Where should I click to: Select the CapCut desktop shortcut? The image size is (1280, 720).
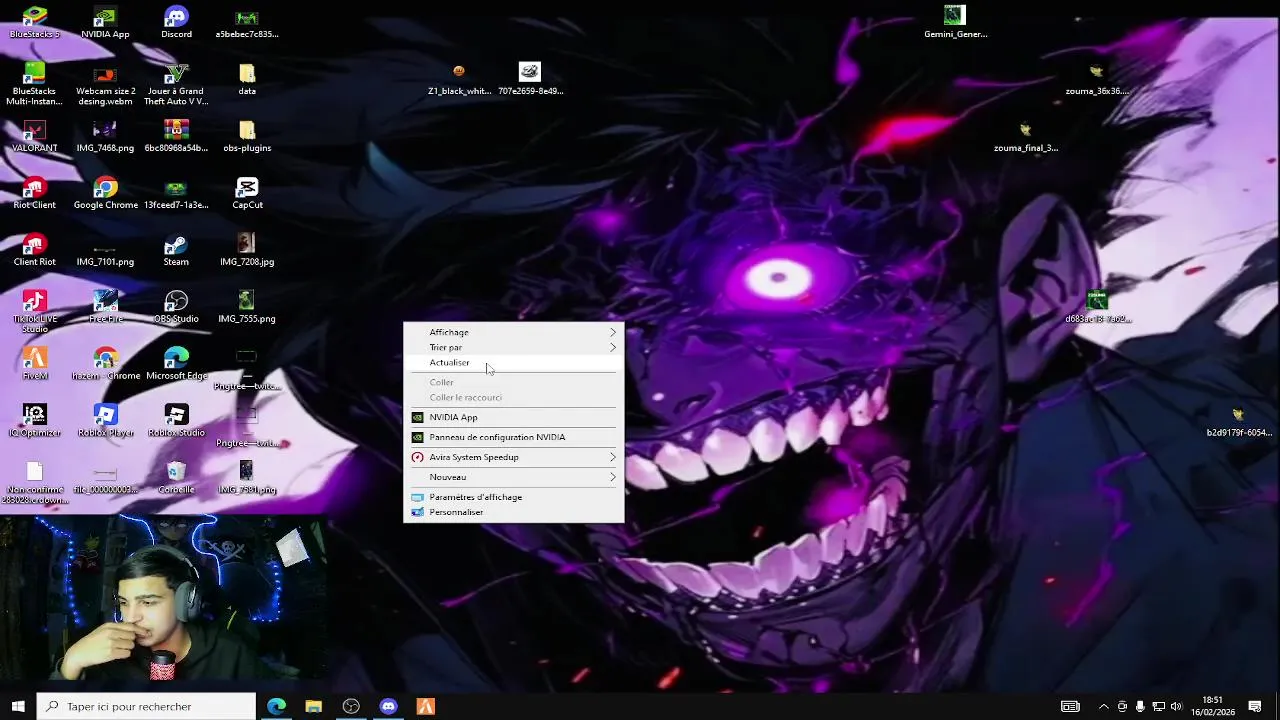click(247, 193)
